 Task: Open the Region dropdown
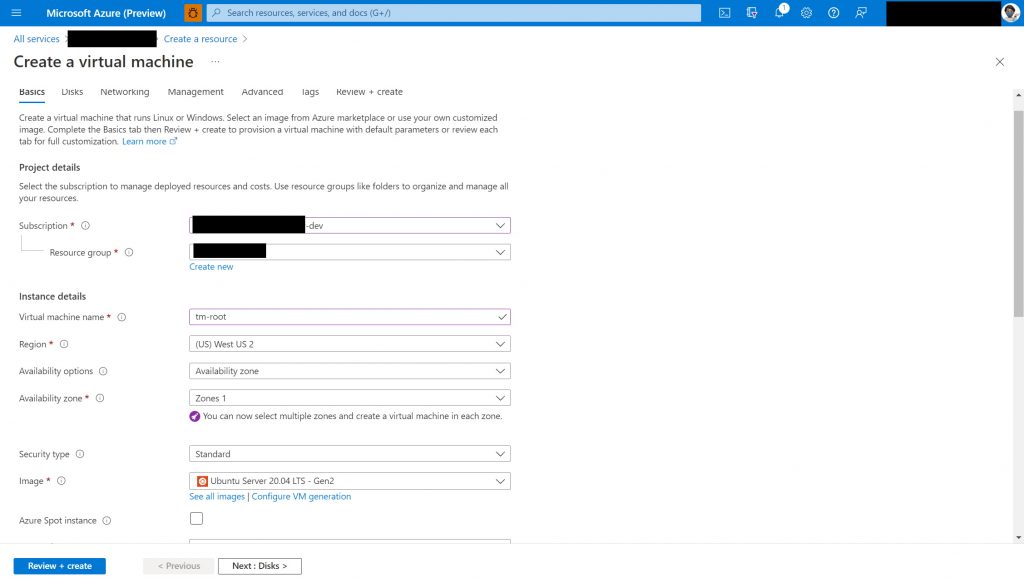[350, 344]
